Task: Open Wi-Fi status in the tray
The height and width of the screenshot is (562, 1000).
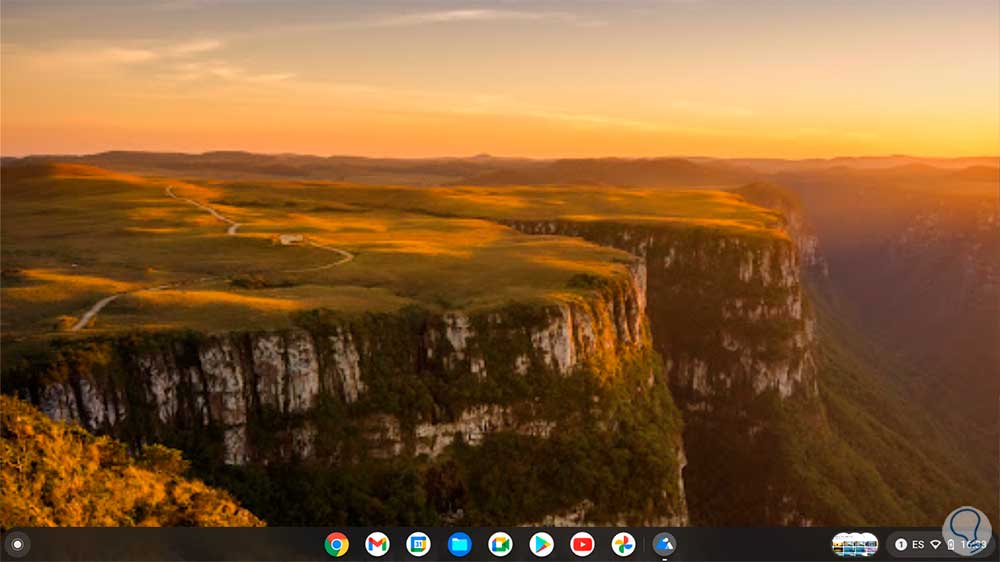Action: (936, 544)
